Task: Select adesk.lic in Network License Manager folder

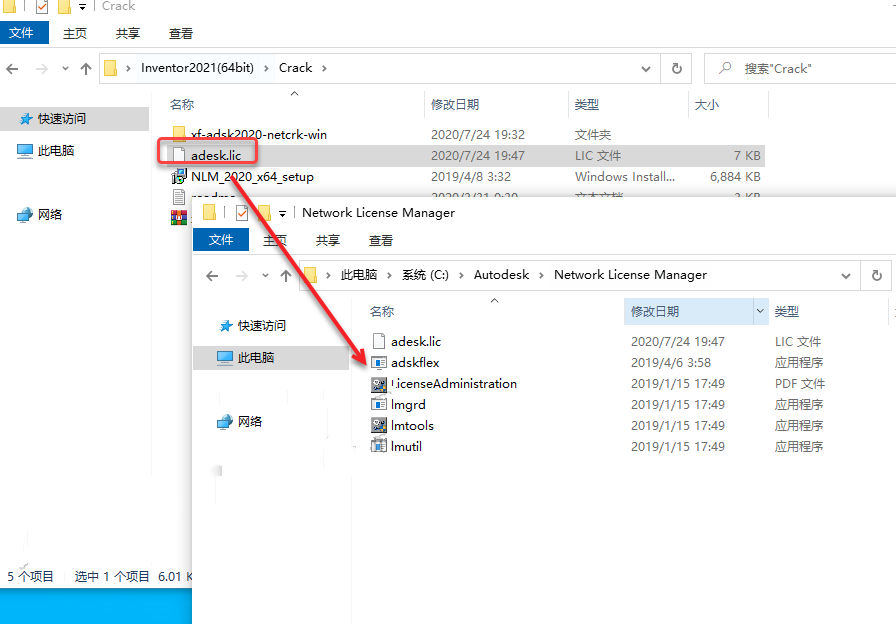Action: (x=415, y=341)
